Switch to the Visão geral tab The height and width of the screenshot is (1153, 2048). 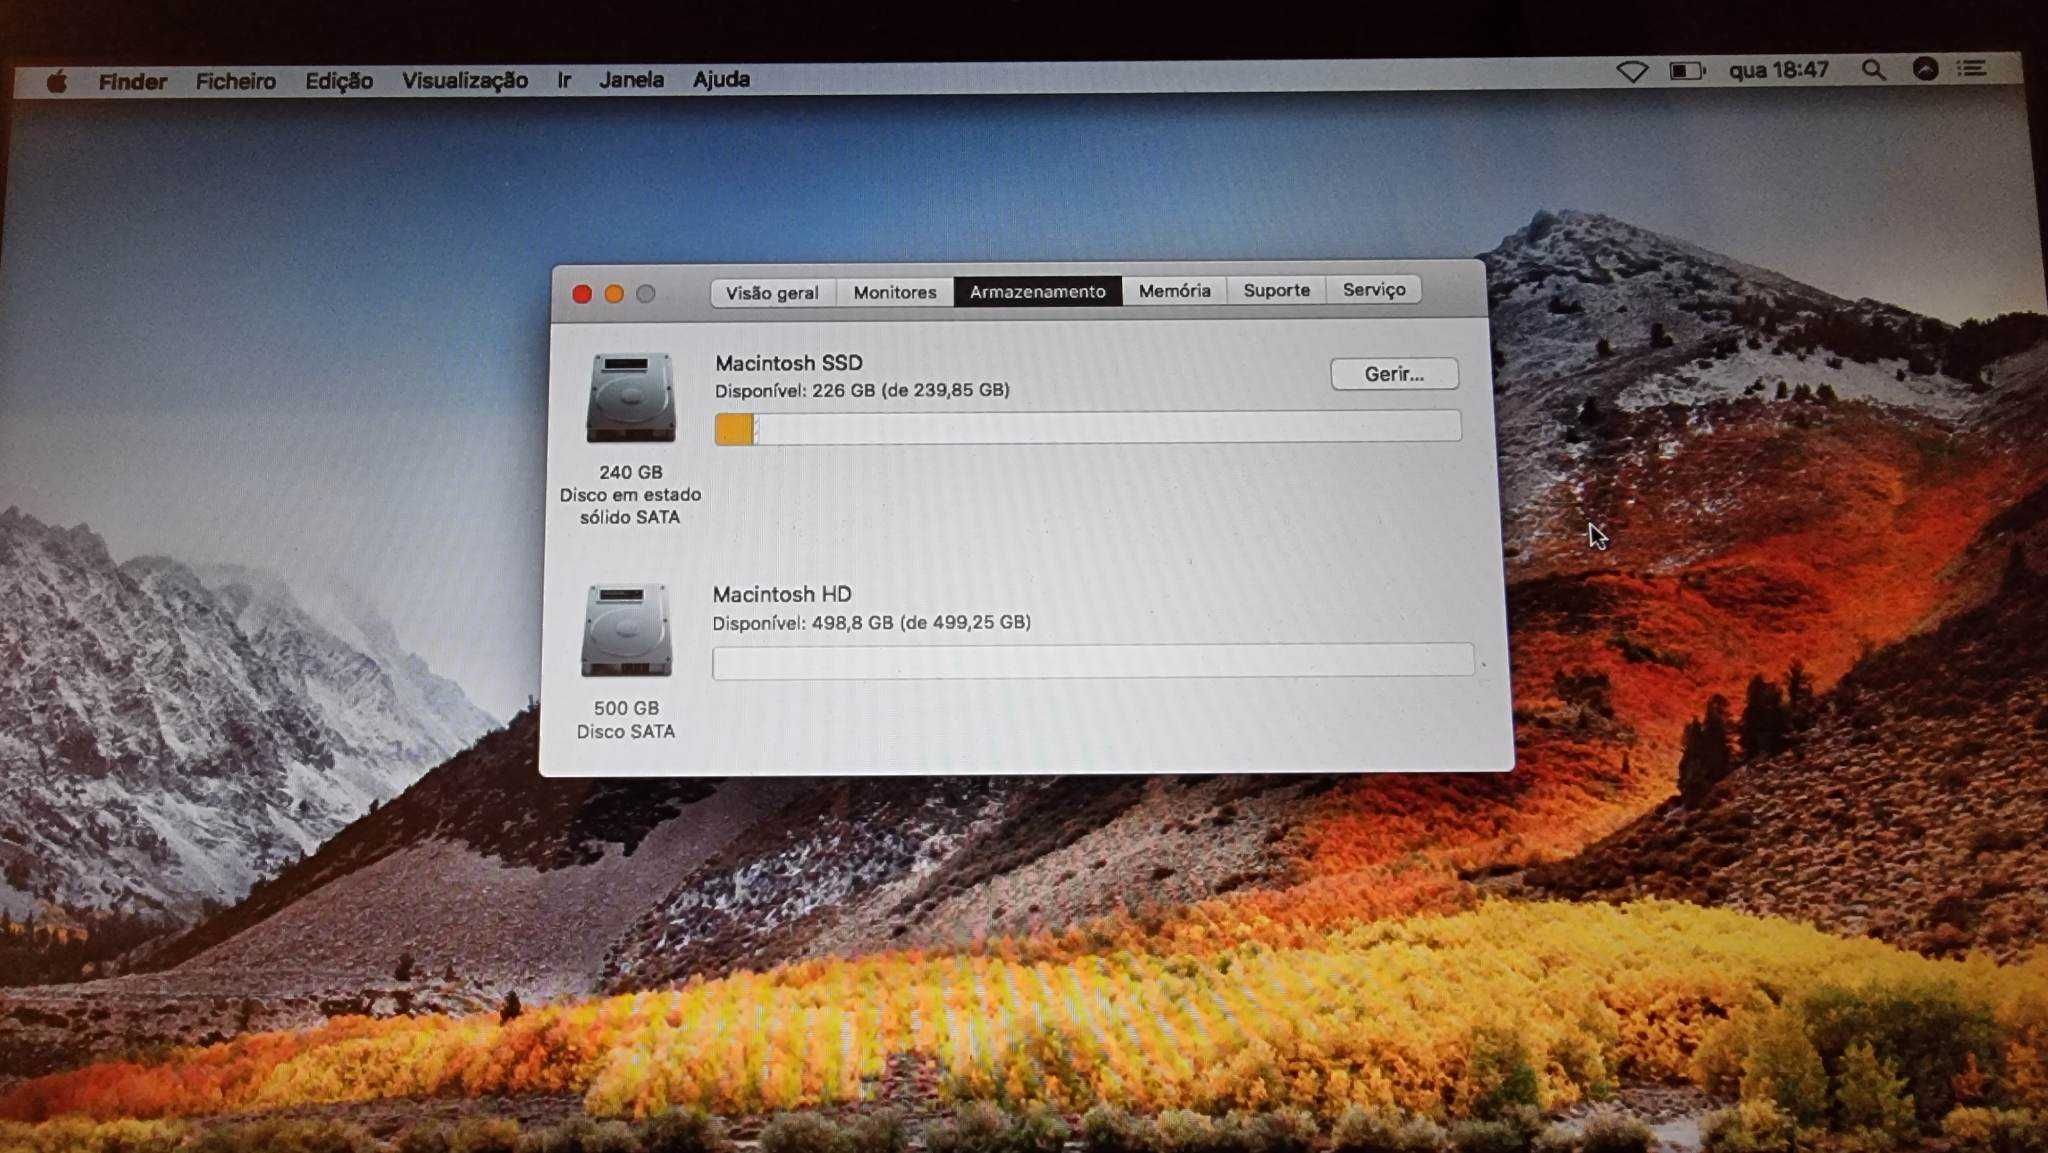[773, 293]
